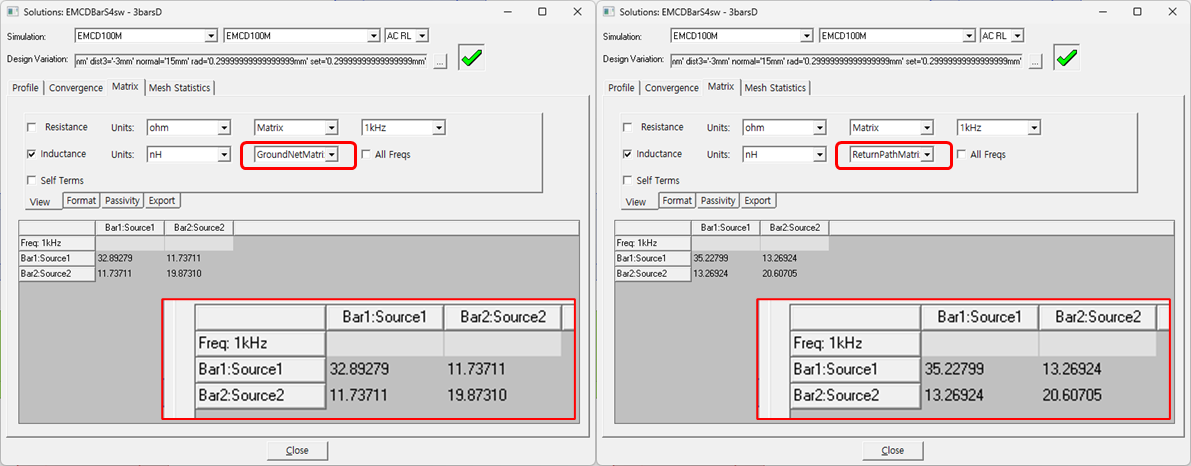Expand the GroundNetMatrix dropdown

332,155
